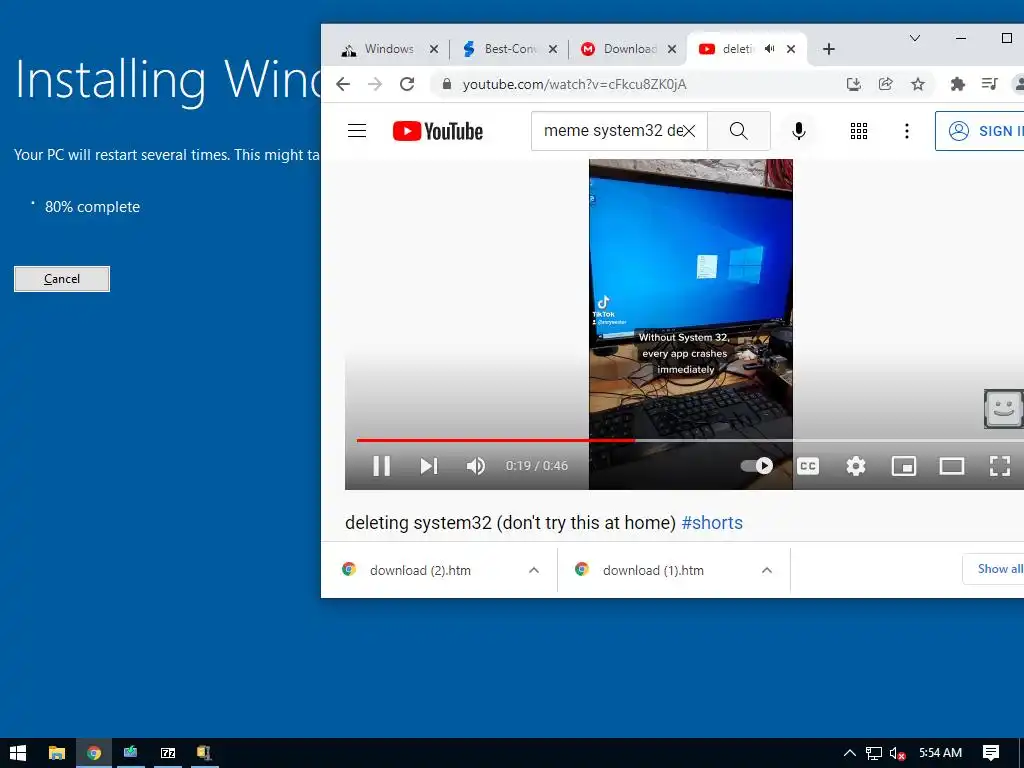Close the YouTube browser tab
This screenshot has height=768, width=1024.
(x=791, y=49)
